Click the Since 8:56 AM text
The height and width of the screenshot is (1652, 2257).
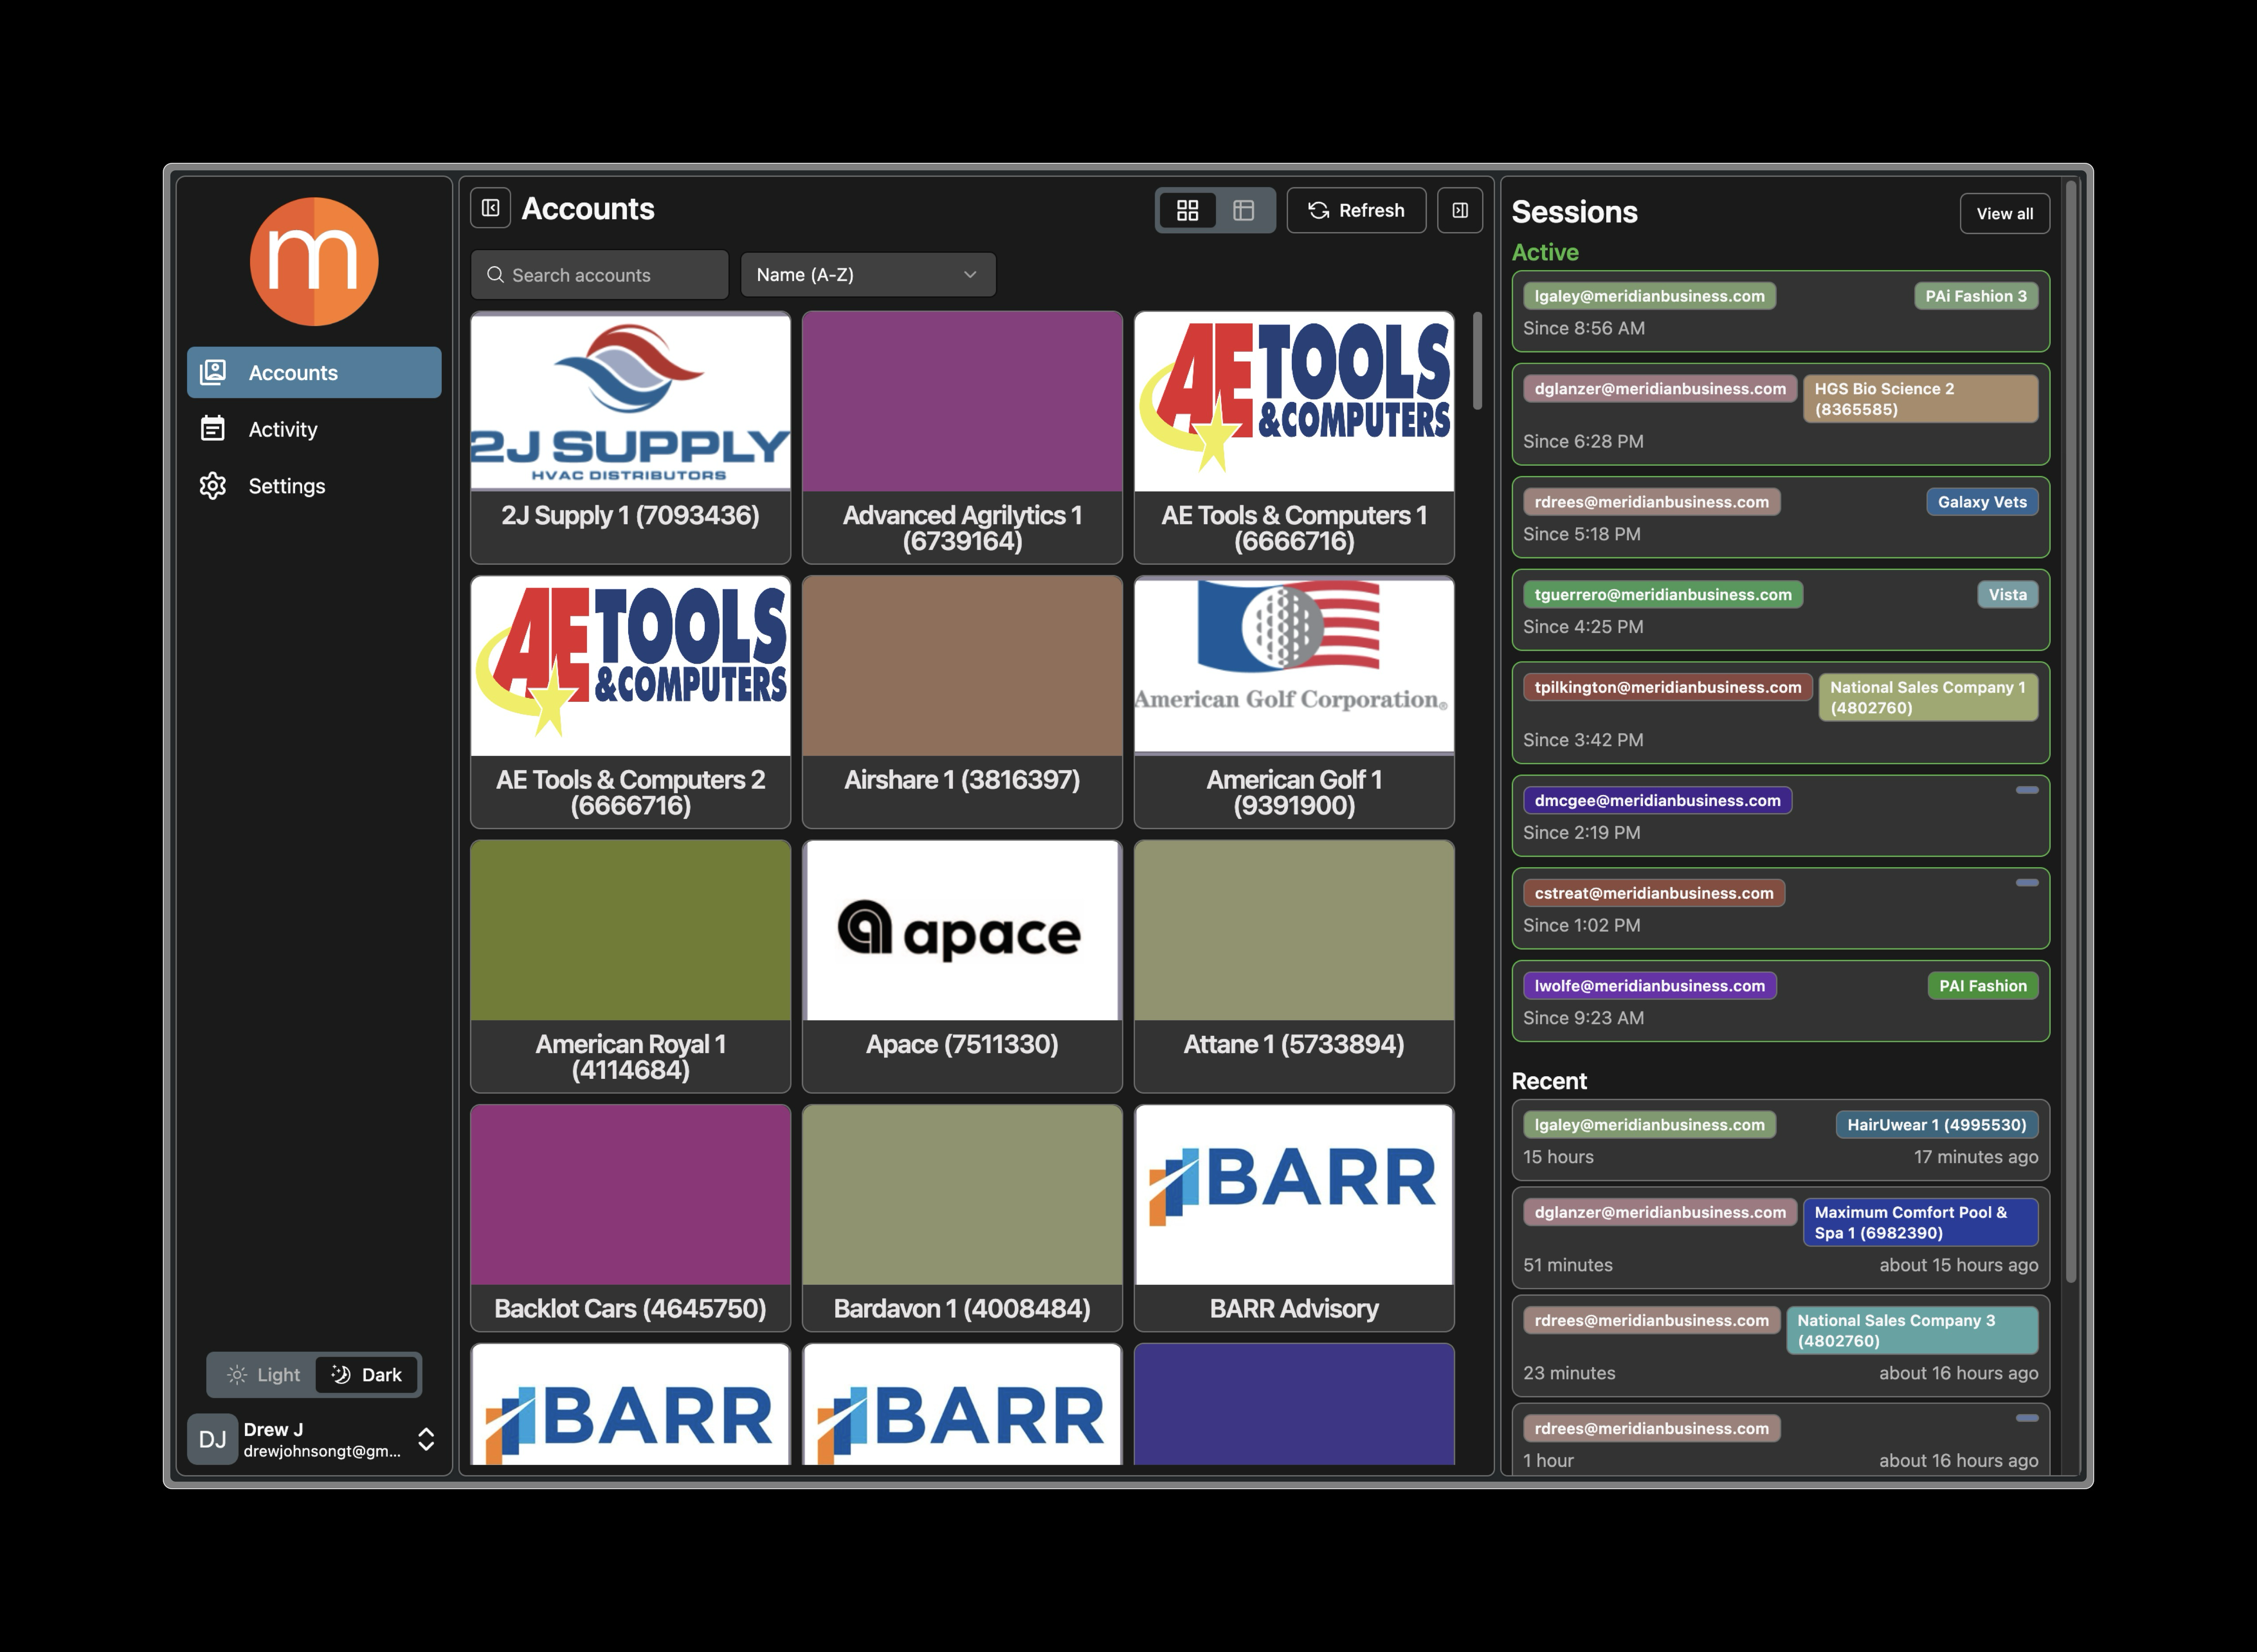coord(1584,328)
